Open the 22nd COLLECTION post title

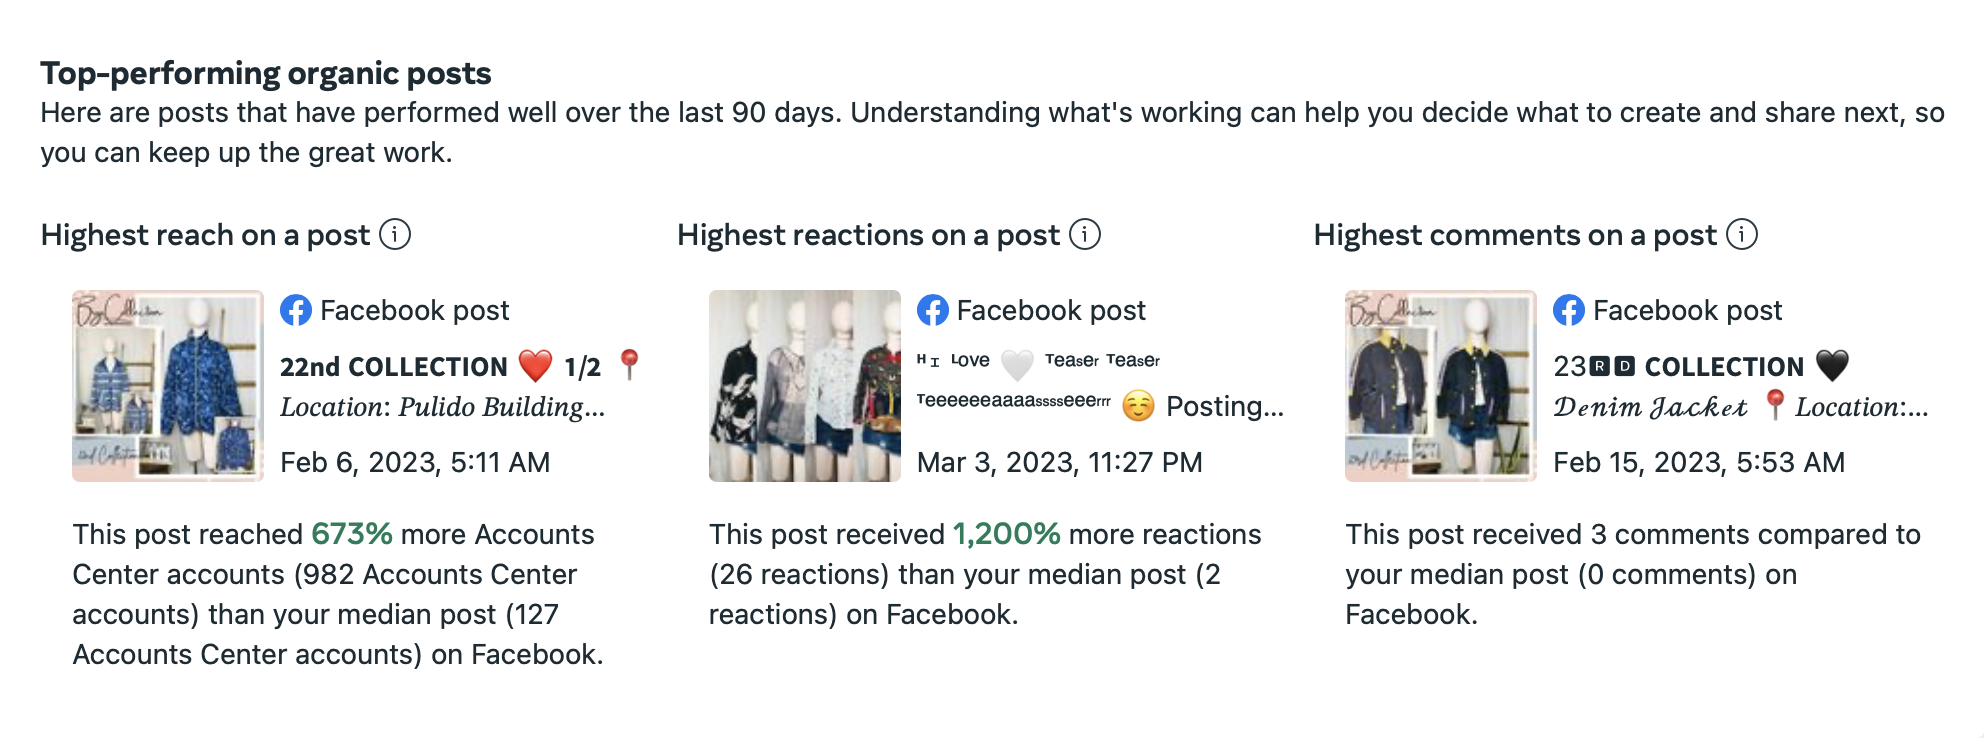coord(394,367)
